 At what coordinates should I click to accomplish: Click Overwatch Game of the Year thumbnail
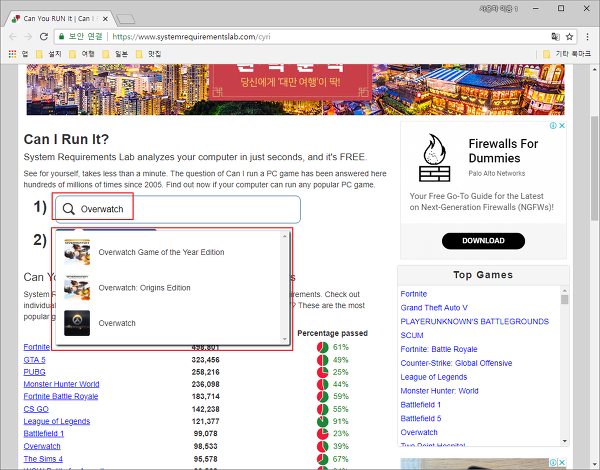click(x=77, y=252)
